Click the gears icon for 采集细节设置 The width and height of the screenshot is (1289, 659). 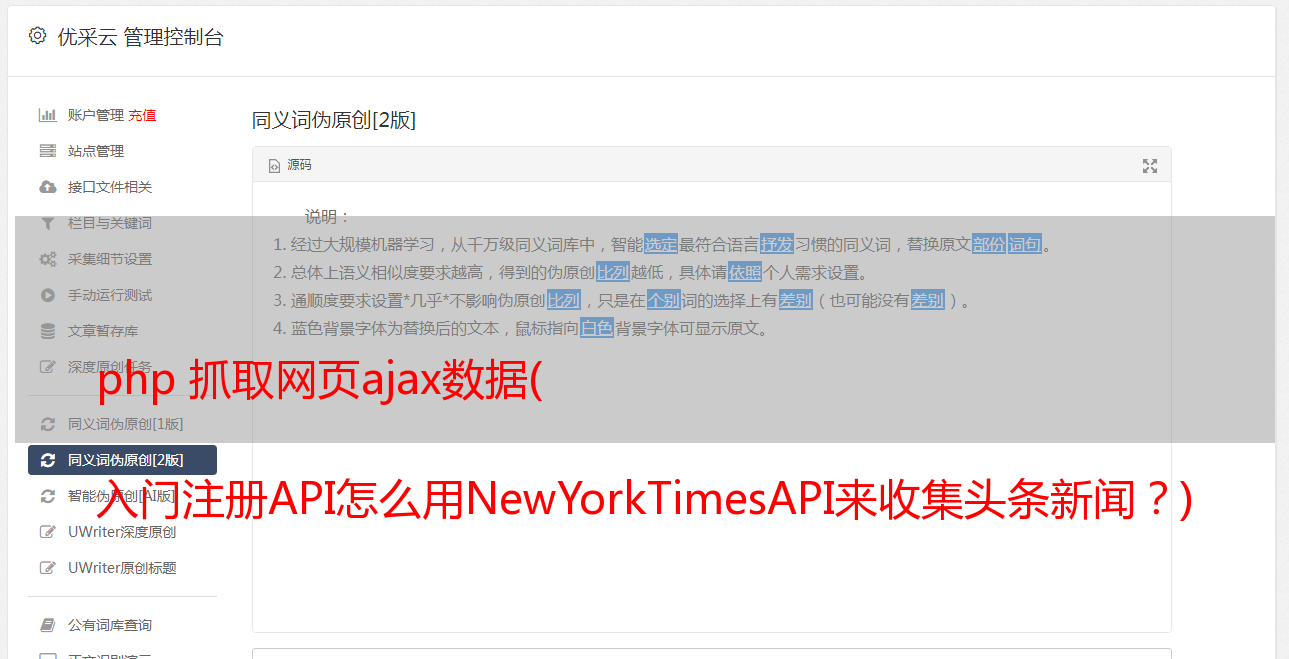click(x=47, y=259)
